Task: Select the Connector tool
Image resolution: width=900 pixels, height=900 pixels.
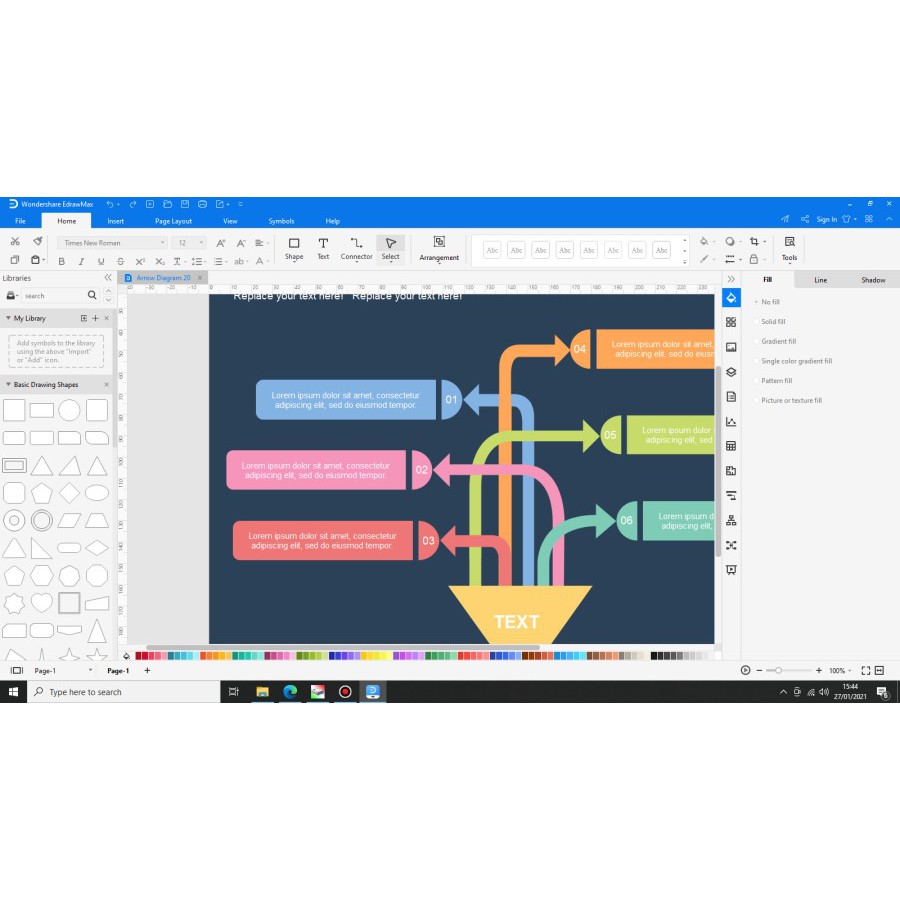Action: tap(356, 248)
